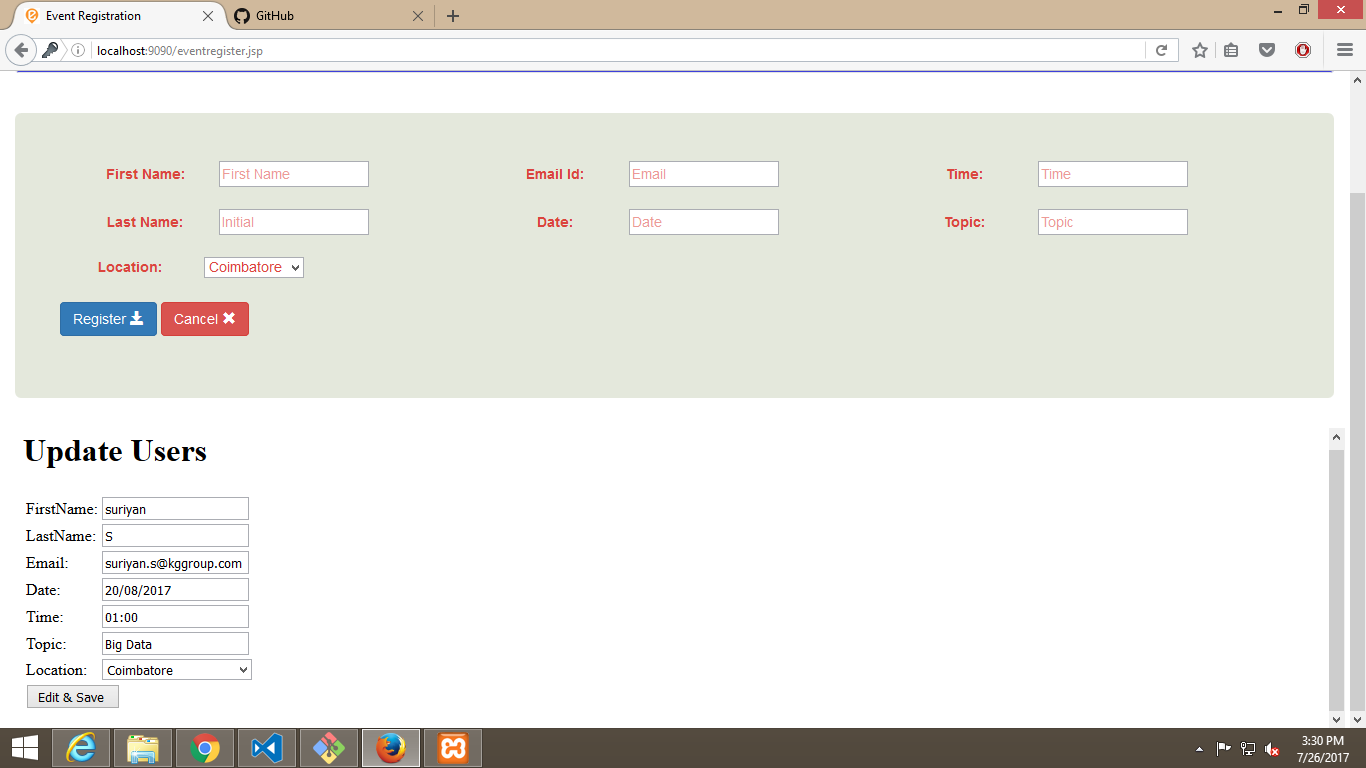The width and height of the screenshot is (1366, 768).
Task: Click the red extension icon in toolbar
Action: pos(1303,50)
